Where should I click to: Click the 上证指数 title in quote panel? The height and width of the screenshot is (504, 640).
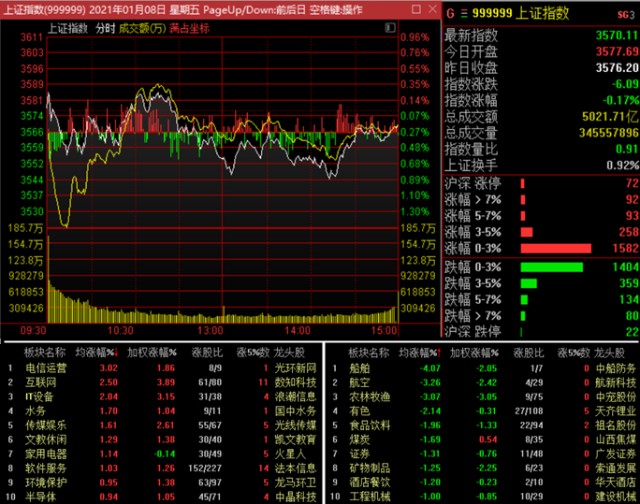click(545, 14)
